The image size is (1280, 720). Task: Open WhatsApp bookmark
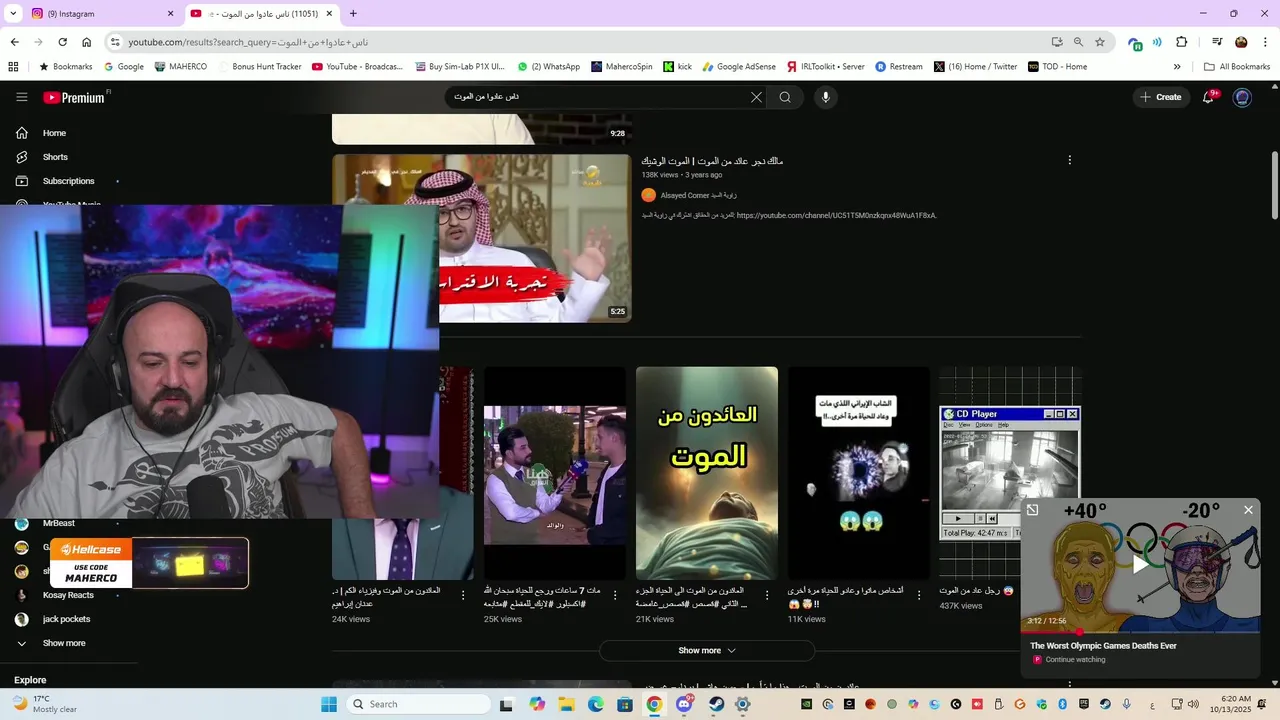[548, 67]
